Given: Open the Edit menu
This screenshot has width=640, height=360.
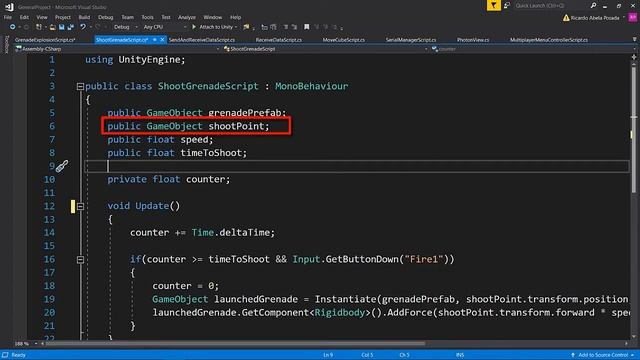Looking at the screenshot, I should point(24,18).
